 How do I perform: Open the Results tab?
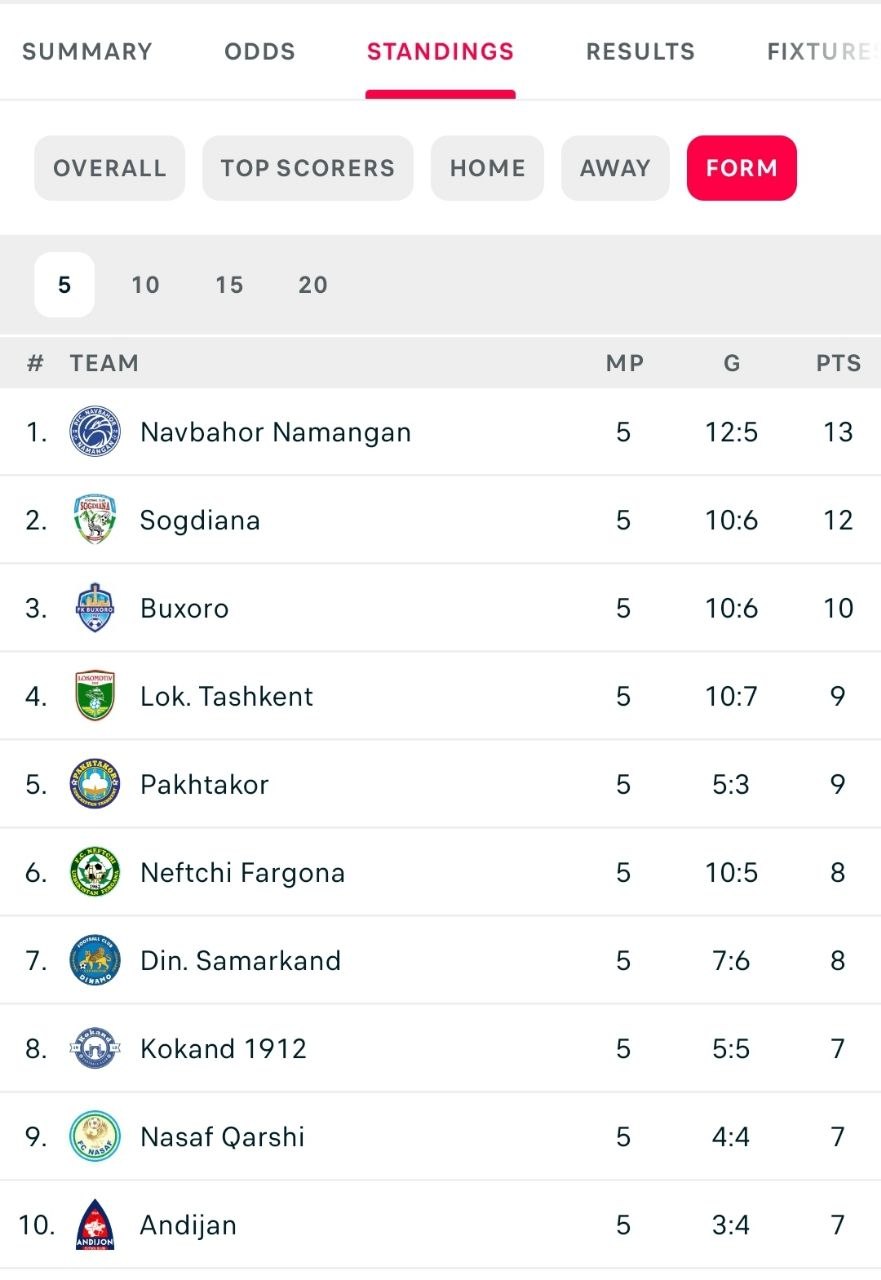640,52
